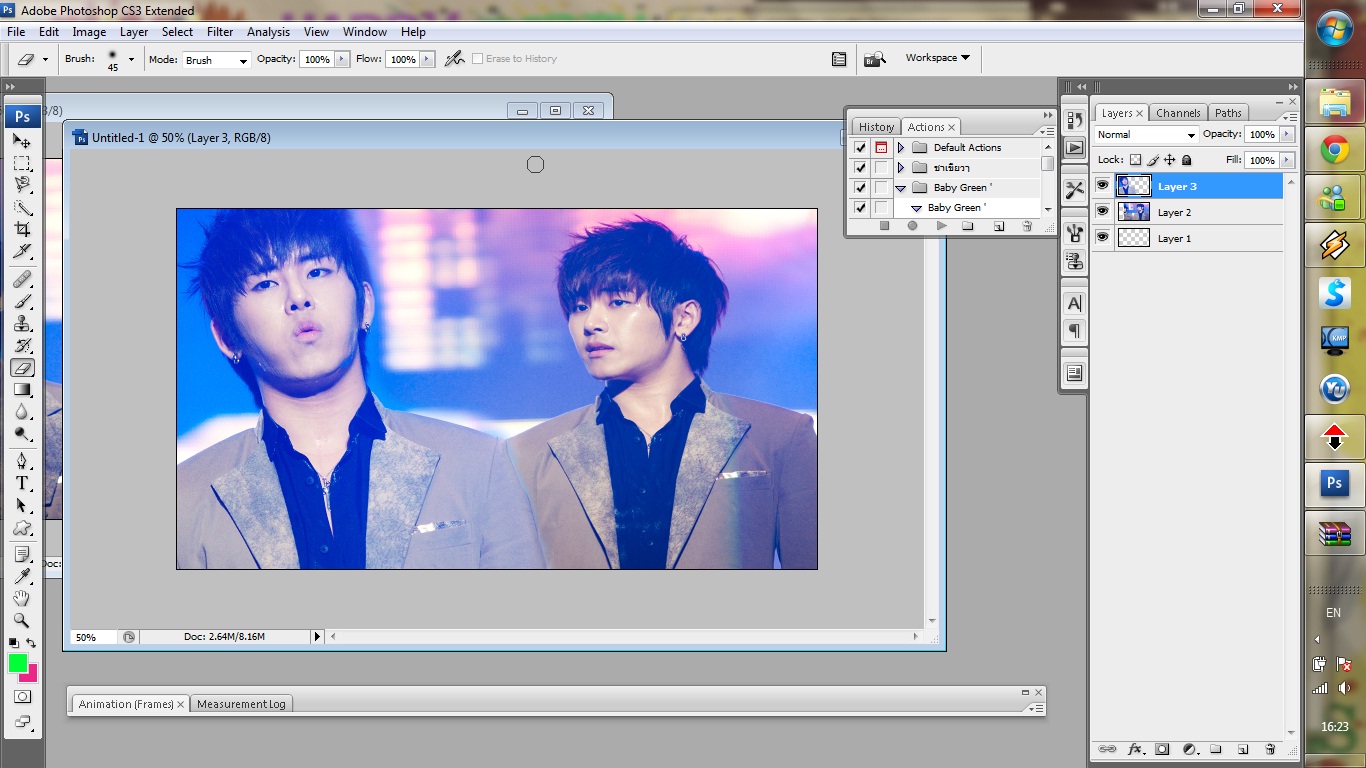Viewport: 1366px width, 768px height.
Task: Hide Layer 3 visibility
Action: 1102,185
